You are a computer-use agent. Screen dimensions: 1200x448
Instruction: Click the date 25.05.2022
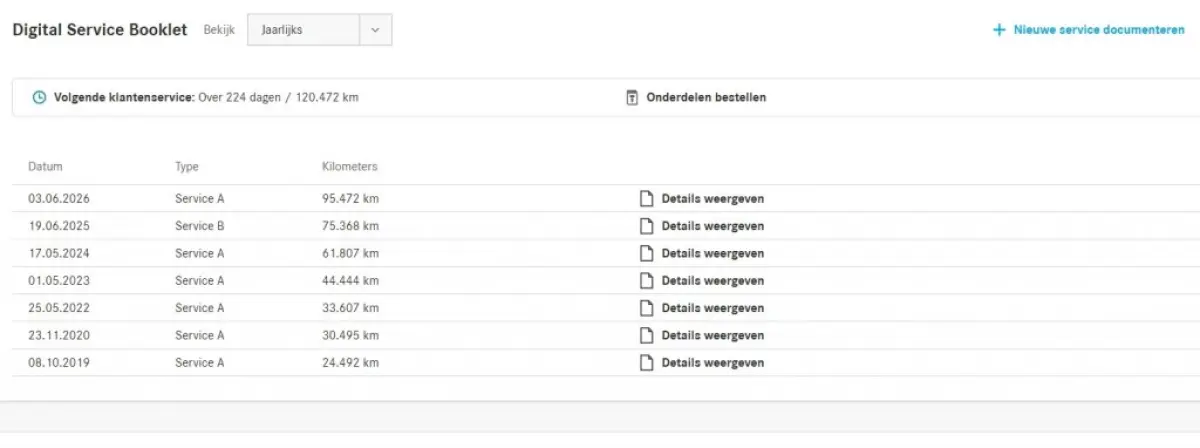pyautogui.click(x=59, y=308)
